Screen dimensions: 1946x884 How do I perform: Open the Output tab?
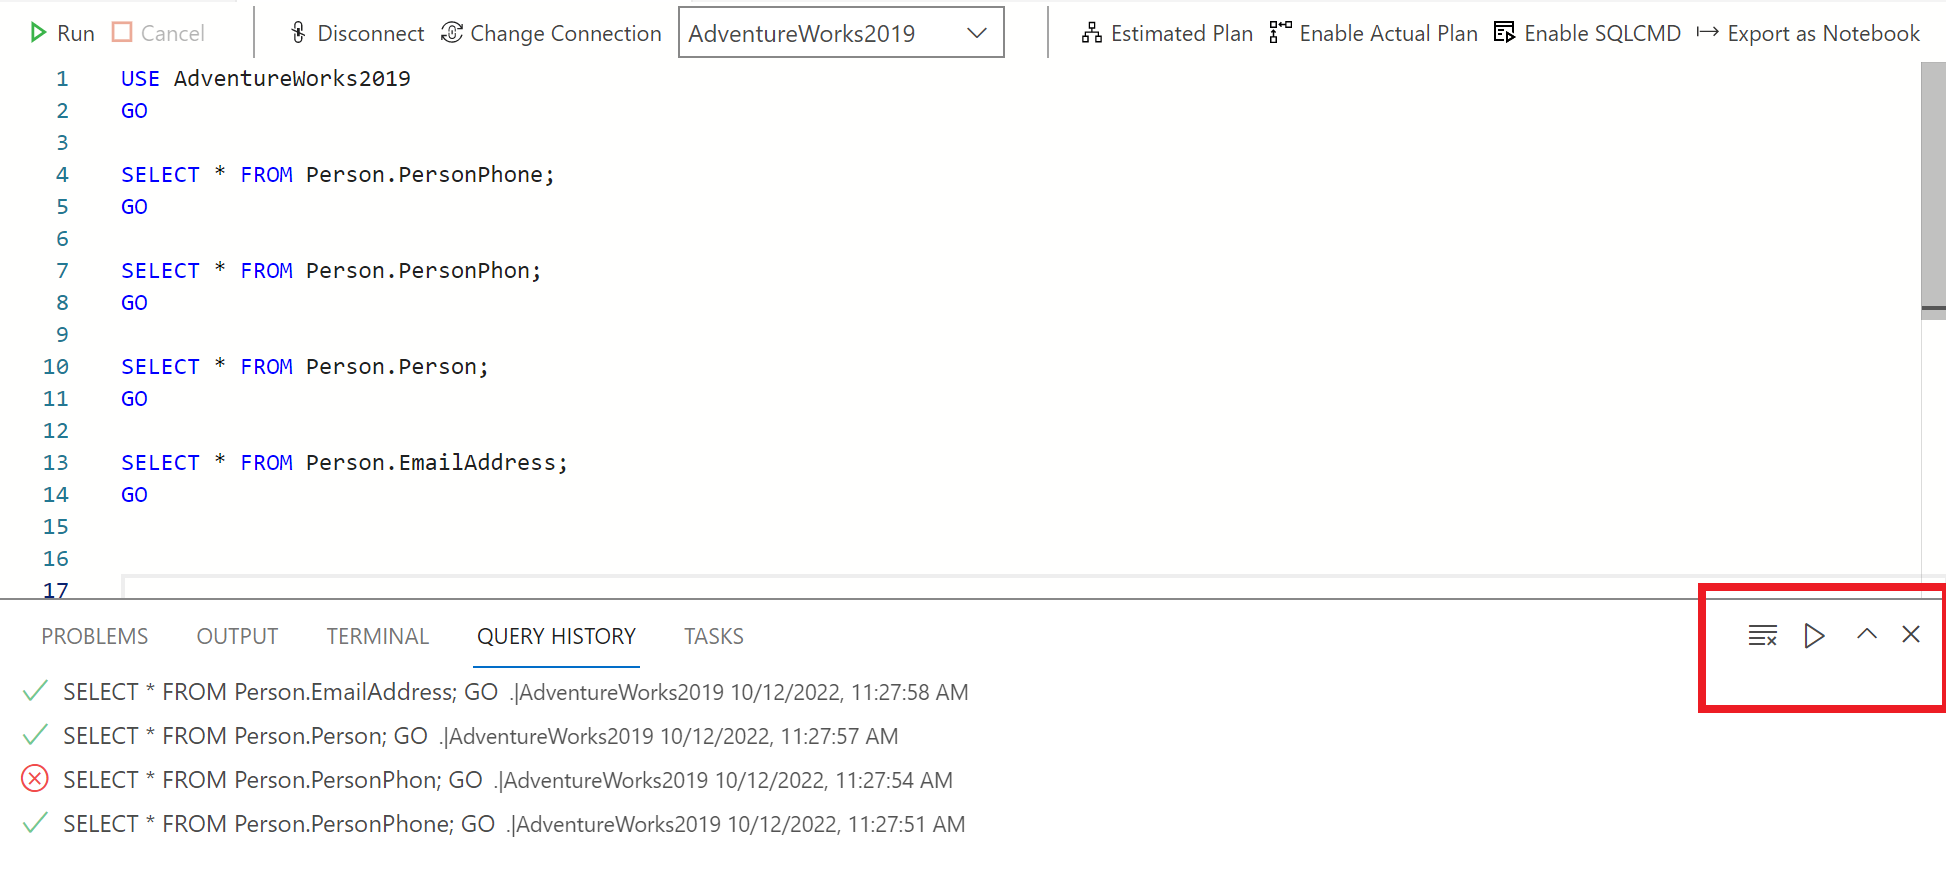237,636
